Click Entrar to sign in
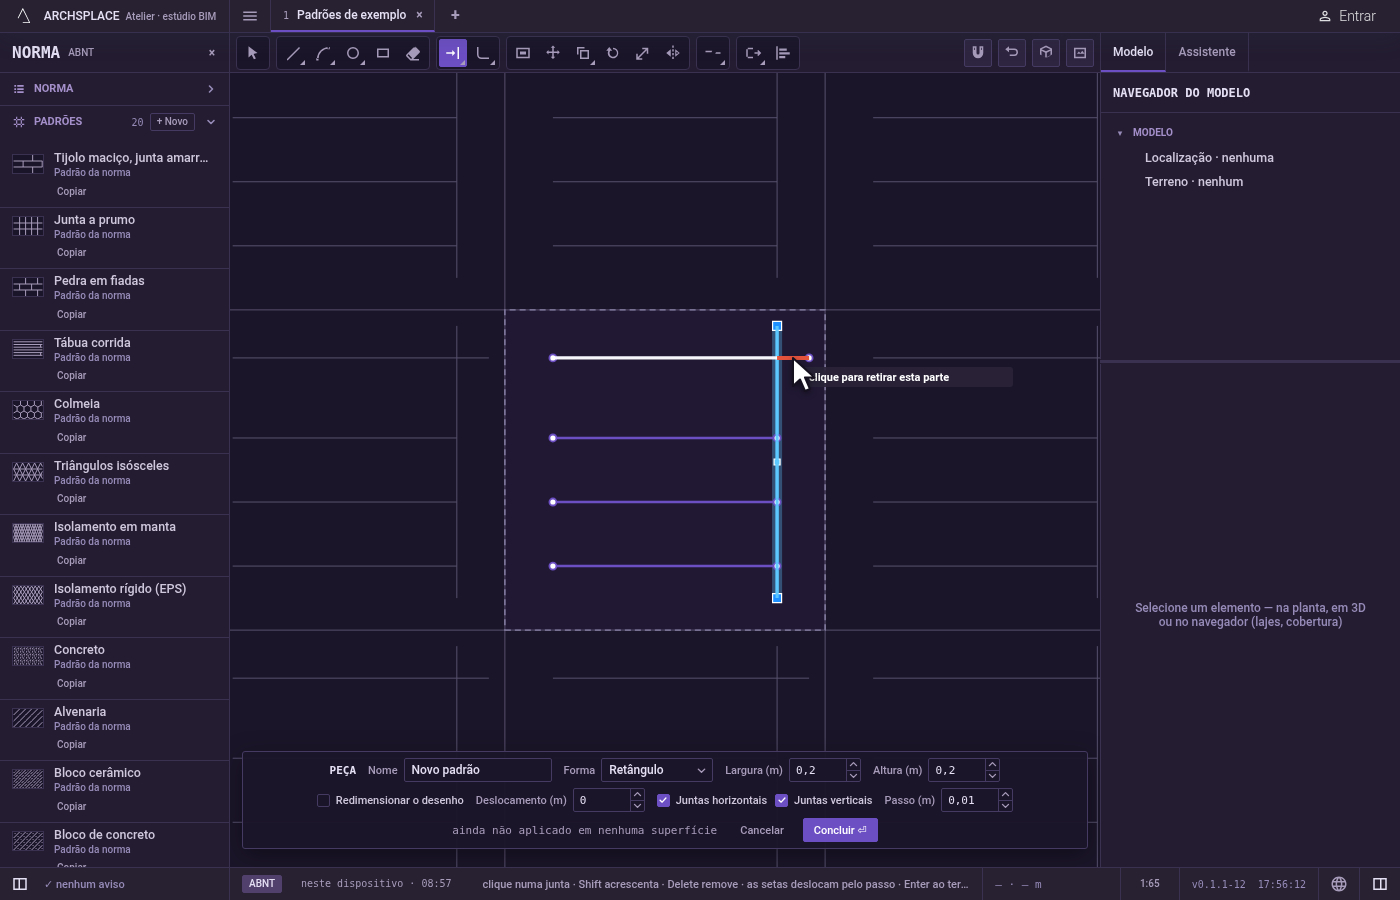The width and height of the screenshot is (1400, 900). coord(1347,16)
